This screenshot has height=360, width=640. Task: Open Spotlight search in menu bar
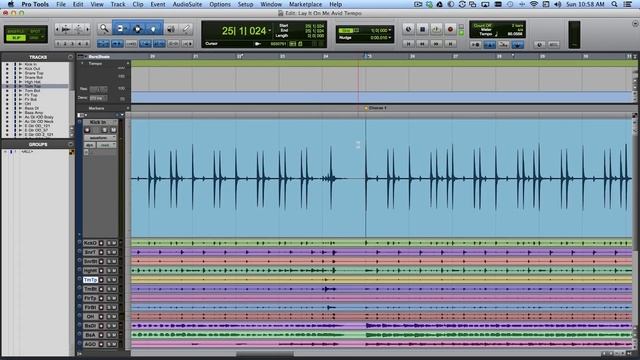click(614, 4)
